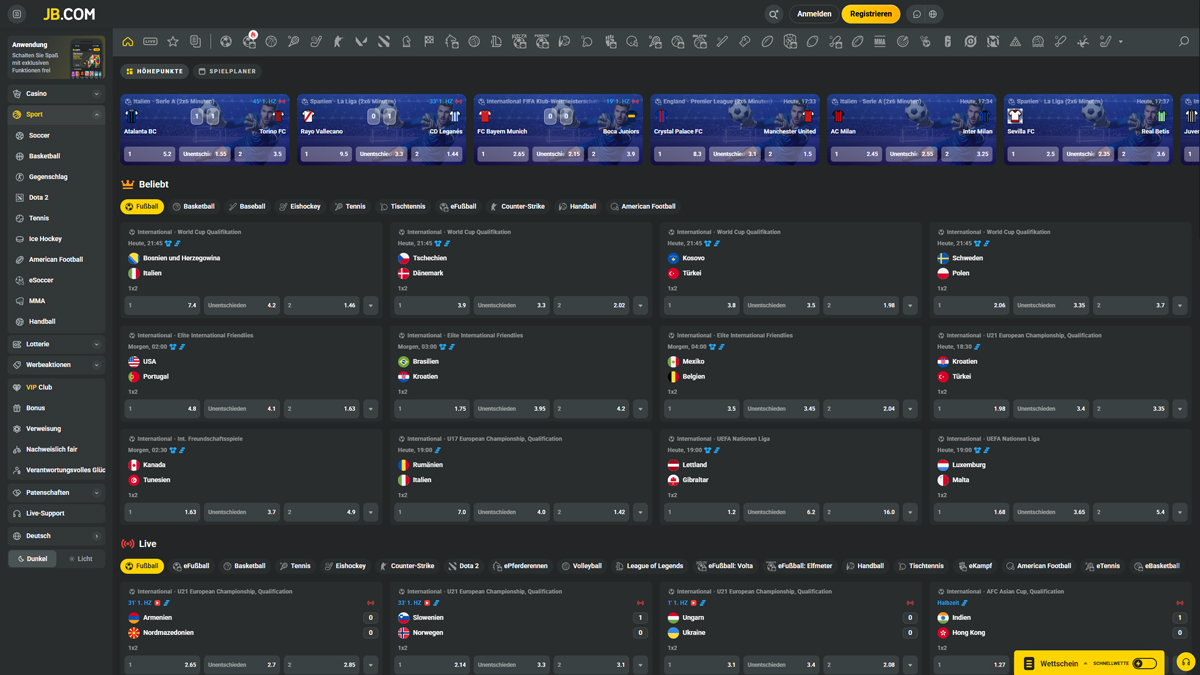Select the billiards triangle icon in sports bar
Image resolution: width=1200 pixels, height=675 pixels.
[x=1015, y=42]
